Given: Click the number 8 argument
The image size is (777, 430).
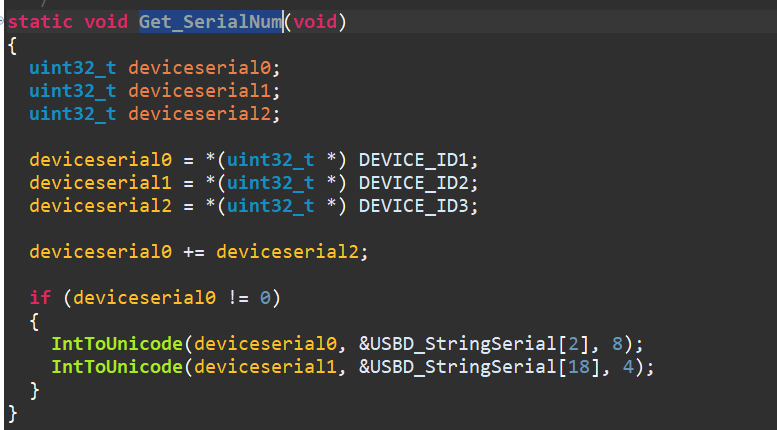Looking at the screenshot, I should (x=617, y=344).
